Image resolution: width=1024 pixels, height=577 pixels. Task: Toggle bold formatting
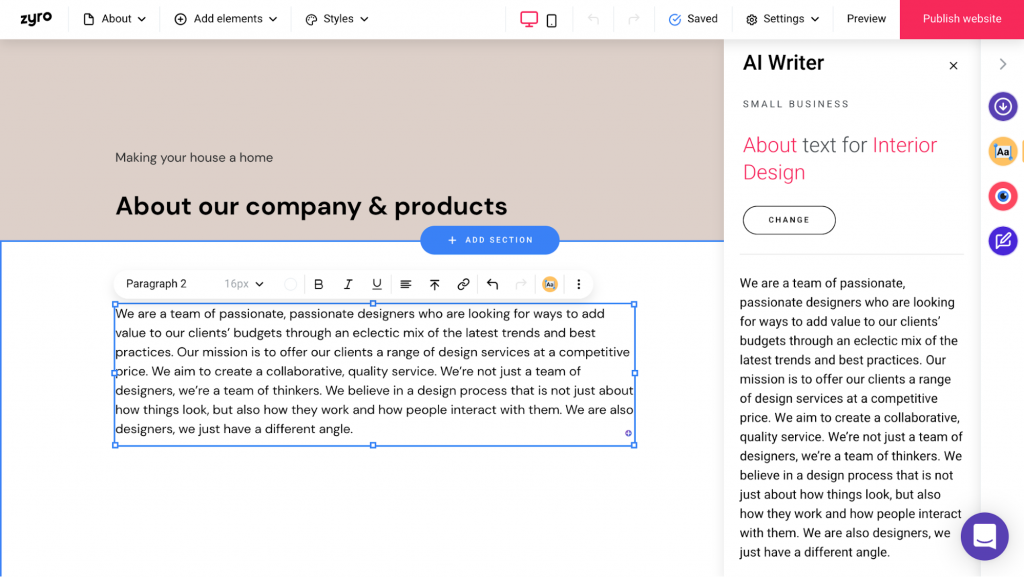click(x=319, y=284)
